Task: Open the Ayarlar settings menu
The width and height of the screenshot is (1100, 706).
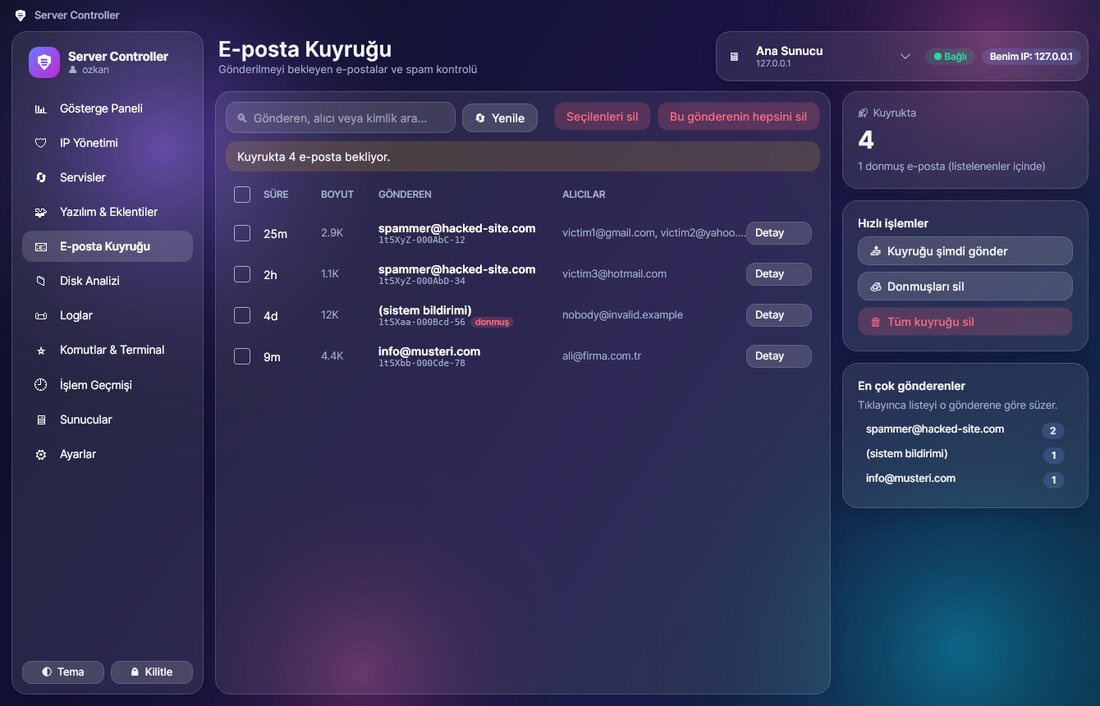Action: pyautogui.click(x=107, y=454)
